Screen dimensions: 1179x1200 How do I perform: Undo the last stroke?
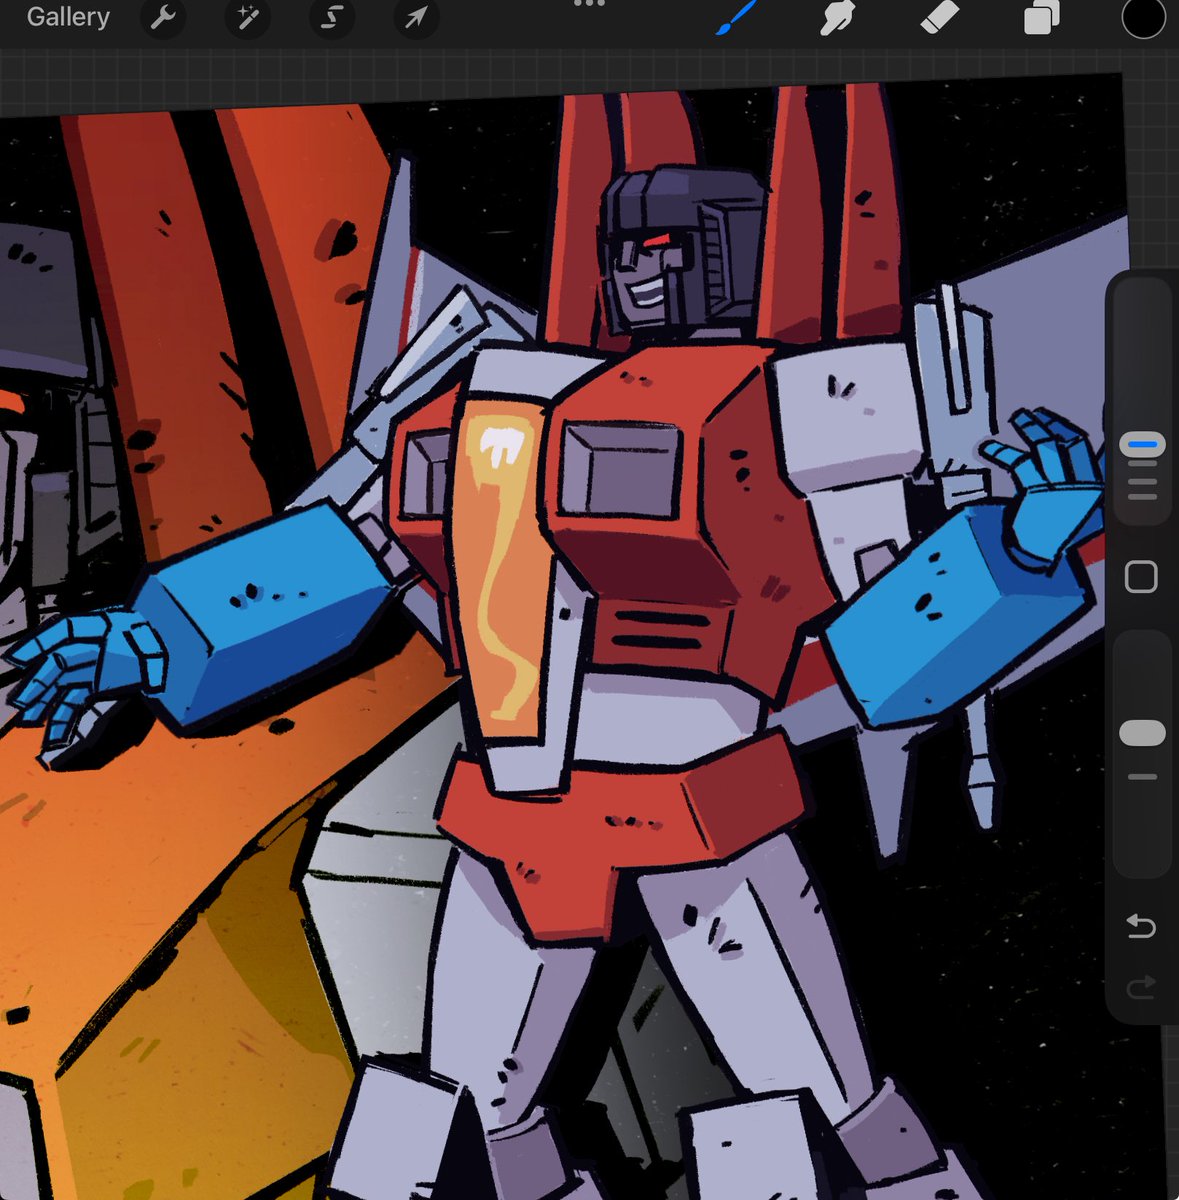click(1141, 927)
